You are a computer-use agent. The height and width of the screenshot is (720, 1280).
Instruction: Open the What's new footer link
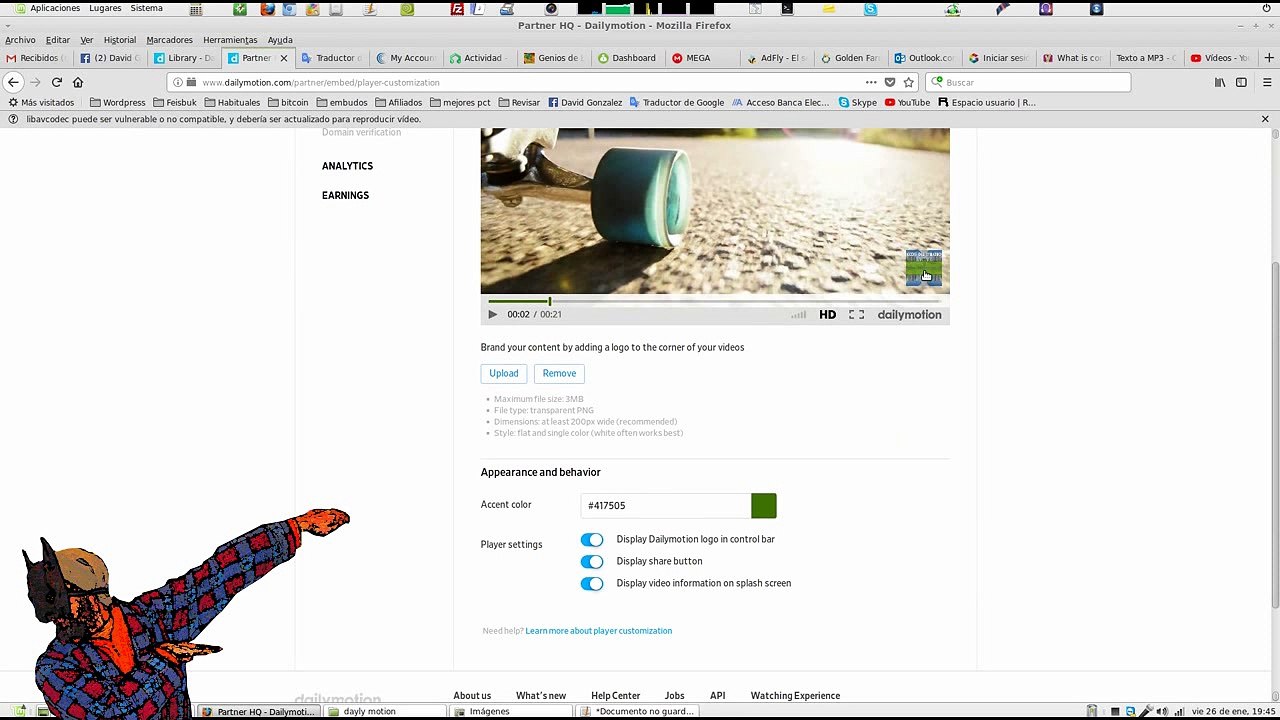tap(541, 696)
